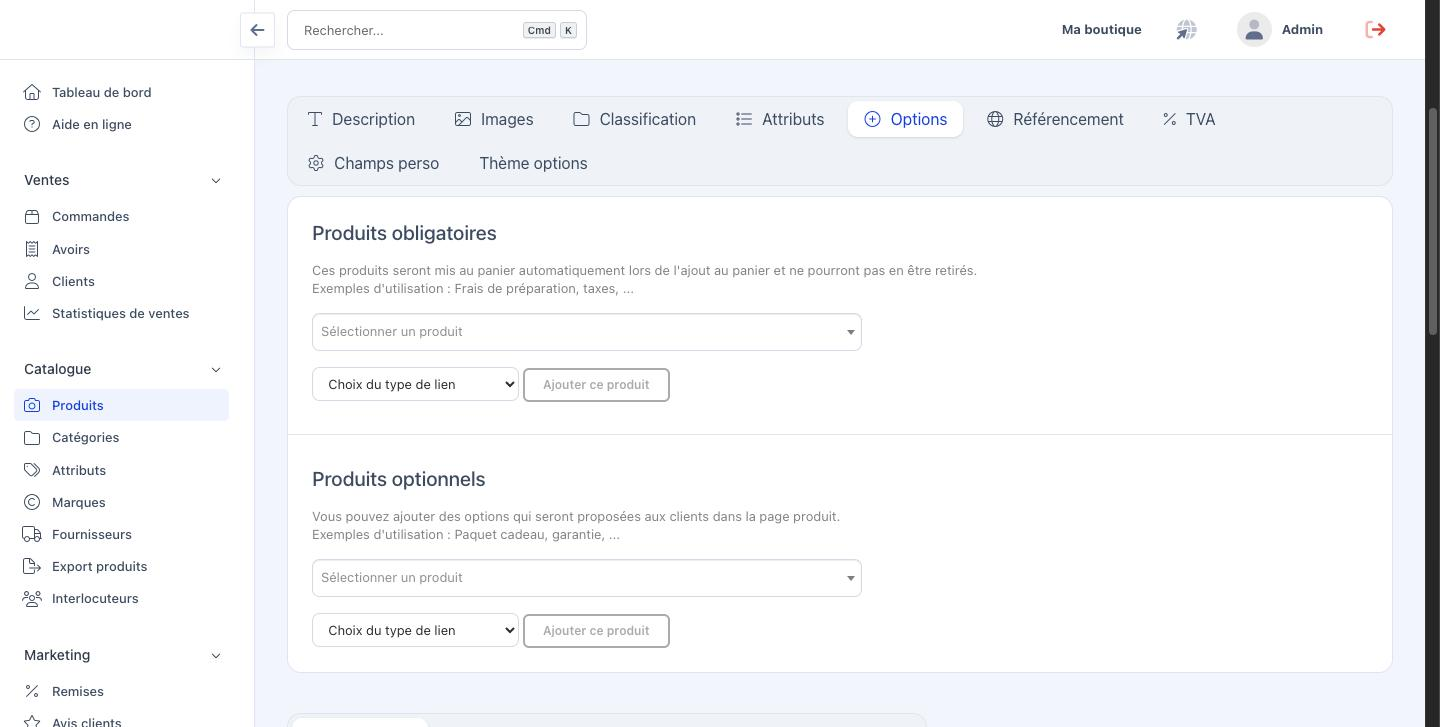Click the gear icon on Champs perso tab
The height and width of the screenshot is (727, 1440).
[316, 163]
